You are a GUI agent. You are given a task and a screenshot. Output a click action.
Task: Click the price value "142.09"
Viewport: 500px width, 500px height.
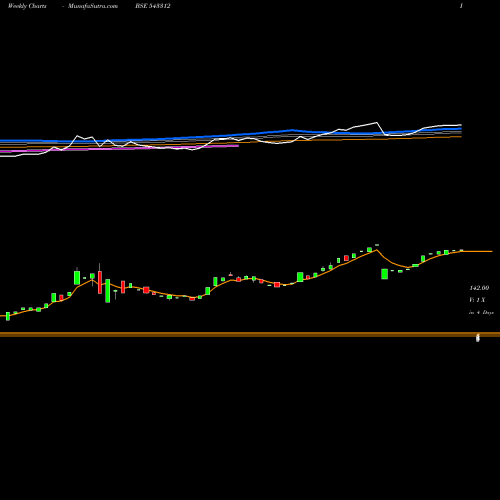pyautogui.click(x=479, y=288)
